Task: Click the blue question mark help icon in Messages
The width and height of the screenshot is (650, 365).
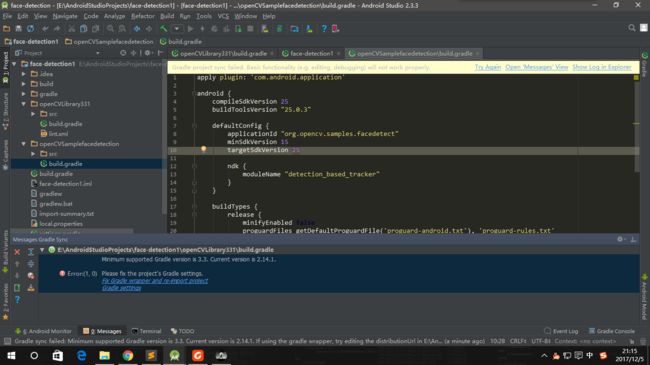Action: [x=17, y=299]
